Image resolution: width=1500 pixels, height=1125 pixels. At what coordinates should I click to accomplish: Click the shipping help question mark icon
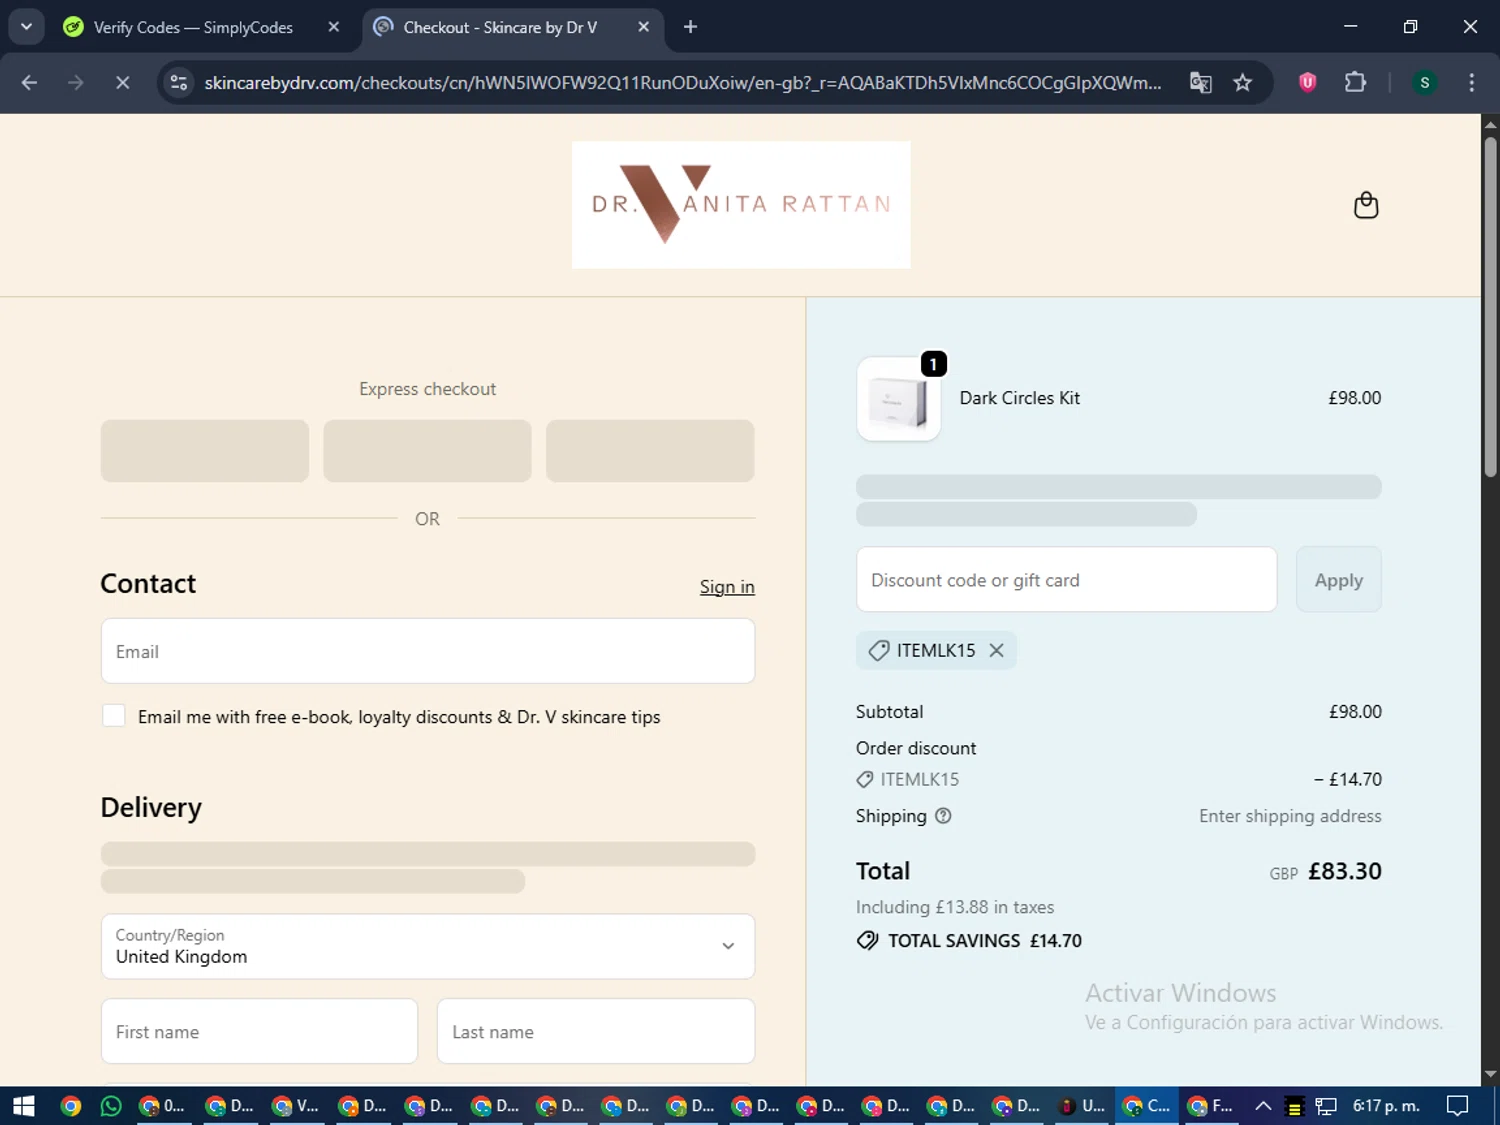tap(943, 816)
